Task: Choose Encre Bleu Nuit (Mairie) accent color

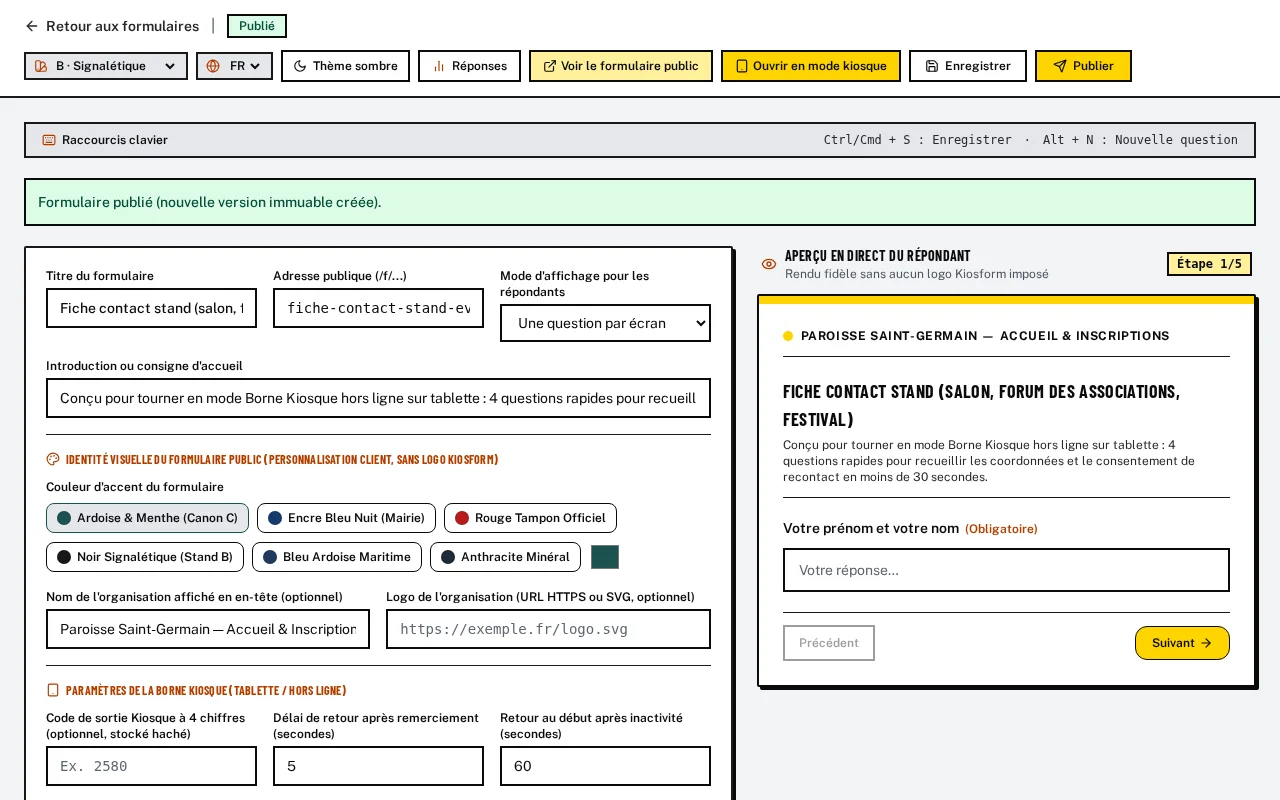Action: coord(346,518)
